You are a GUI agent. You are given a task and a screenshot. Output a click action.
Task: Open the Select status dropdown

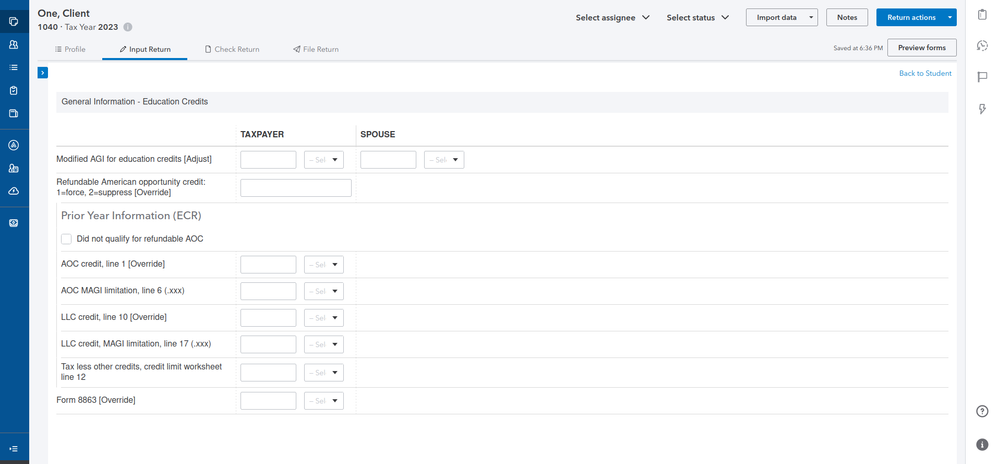point(697,17)
